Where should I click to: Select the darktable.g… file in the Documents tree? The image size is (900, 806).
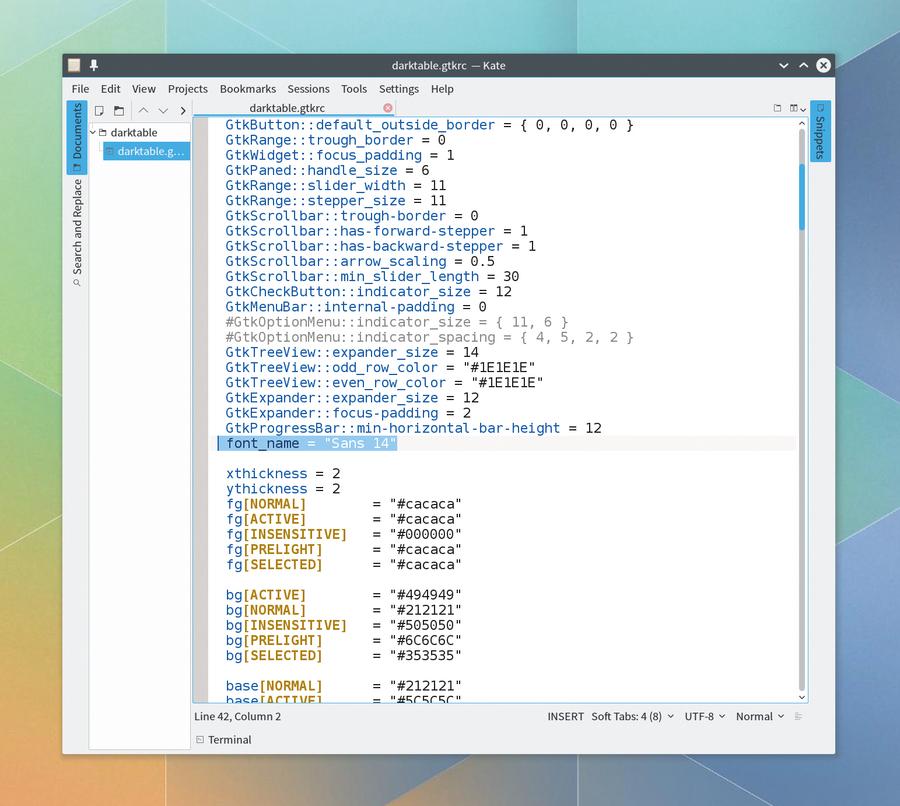146,151
